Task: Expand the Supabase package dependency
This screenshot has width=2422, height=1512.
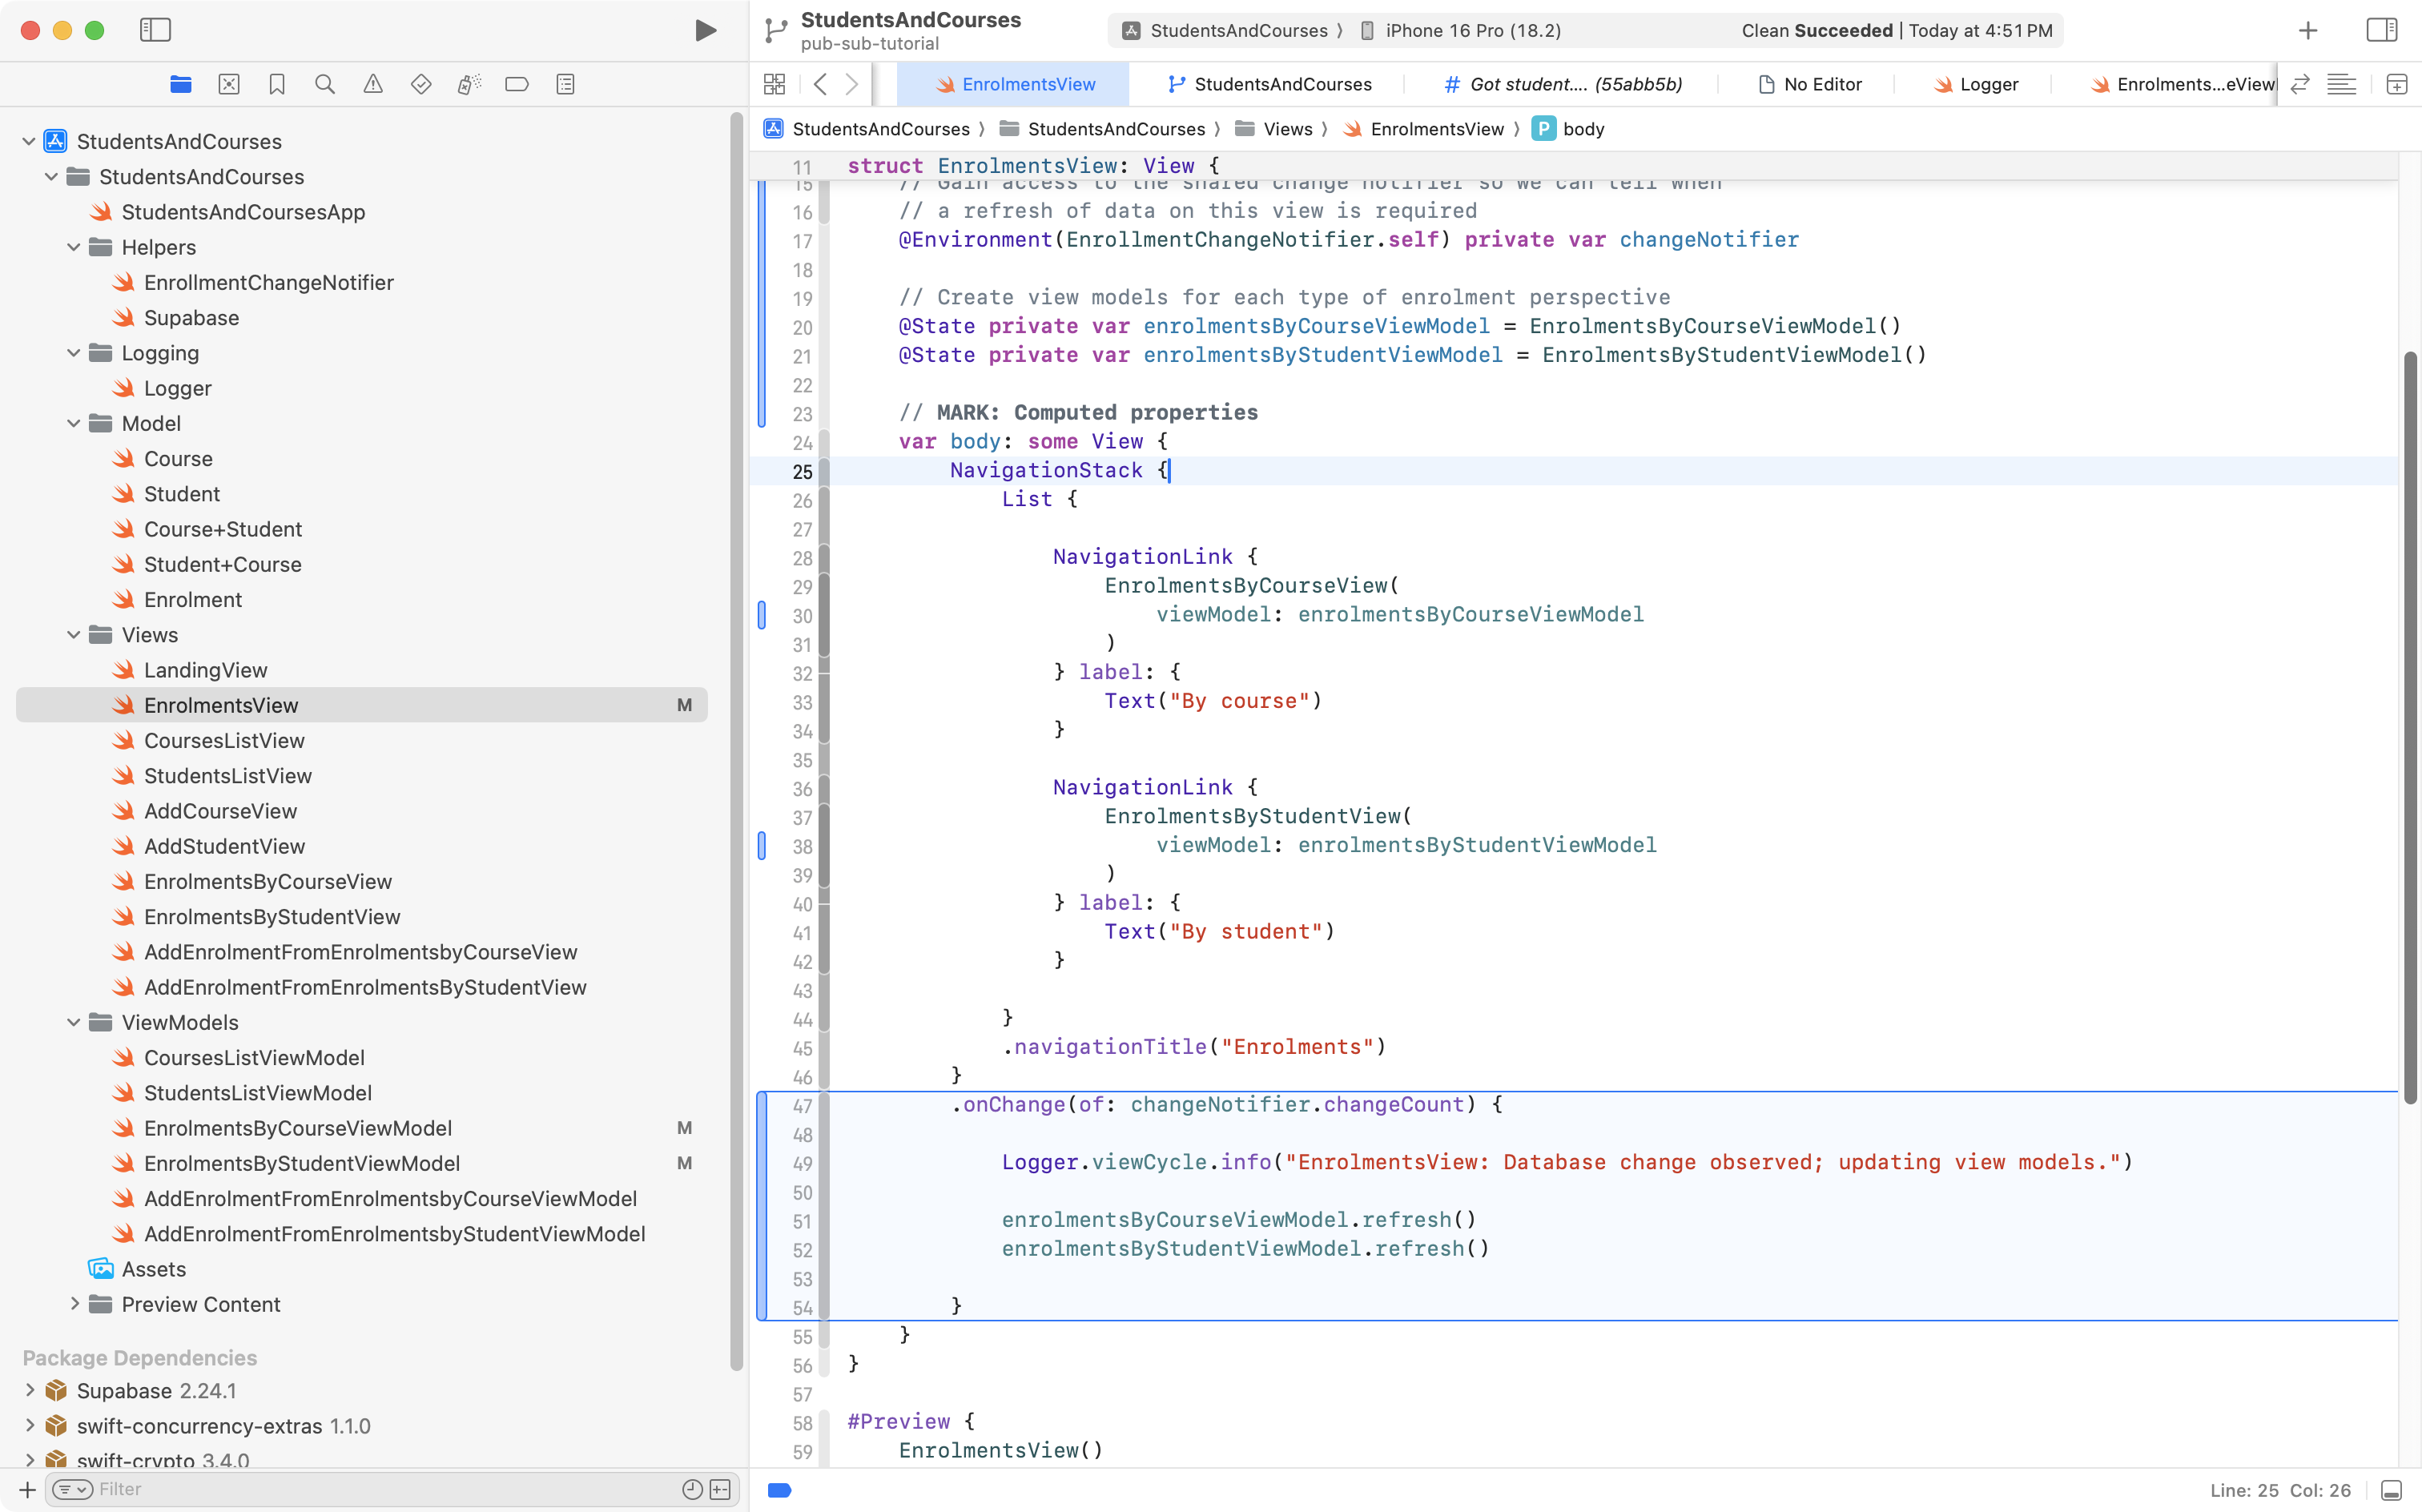Action: tap(30, 1390)
